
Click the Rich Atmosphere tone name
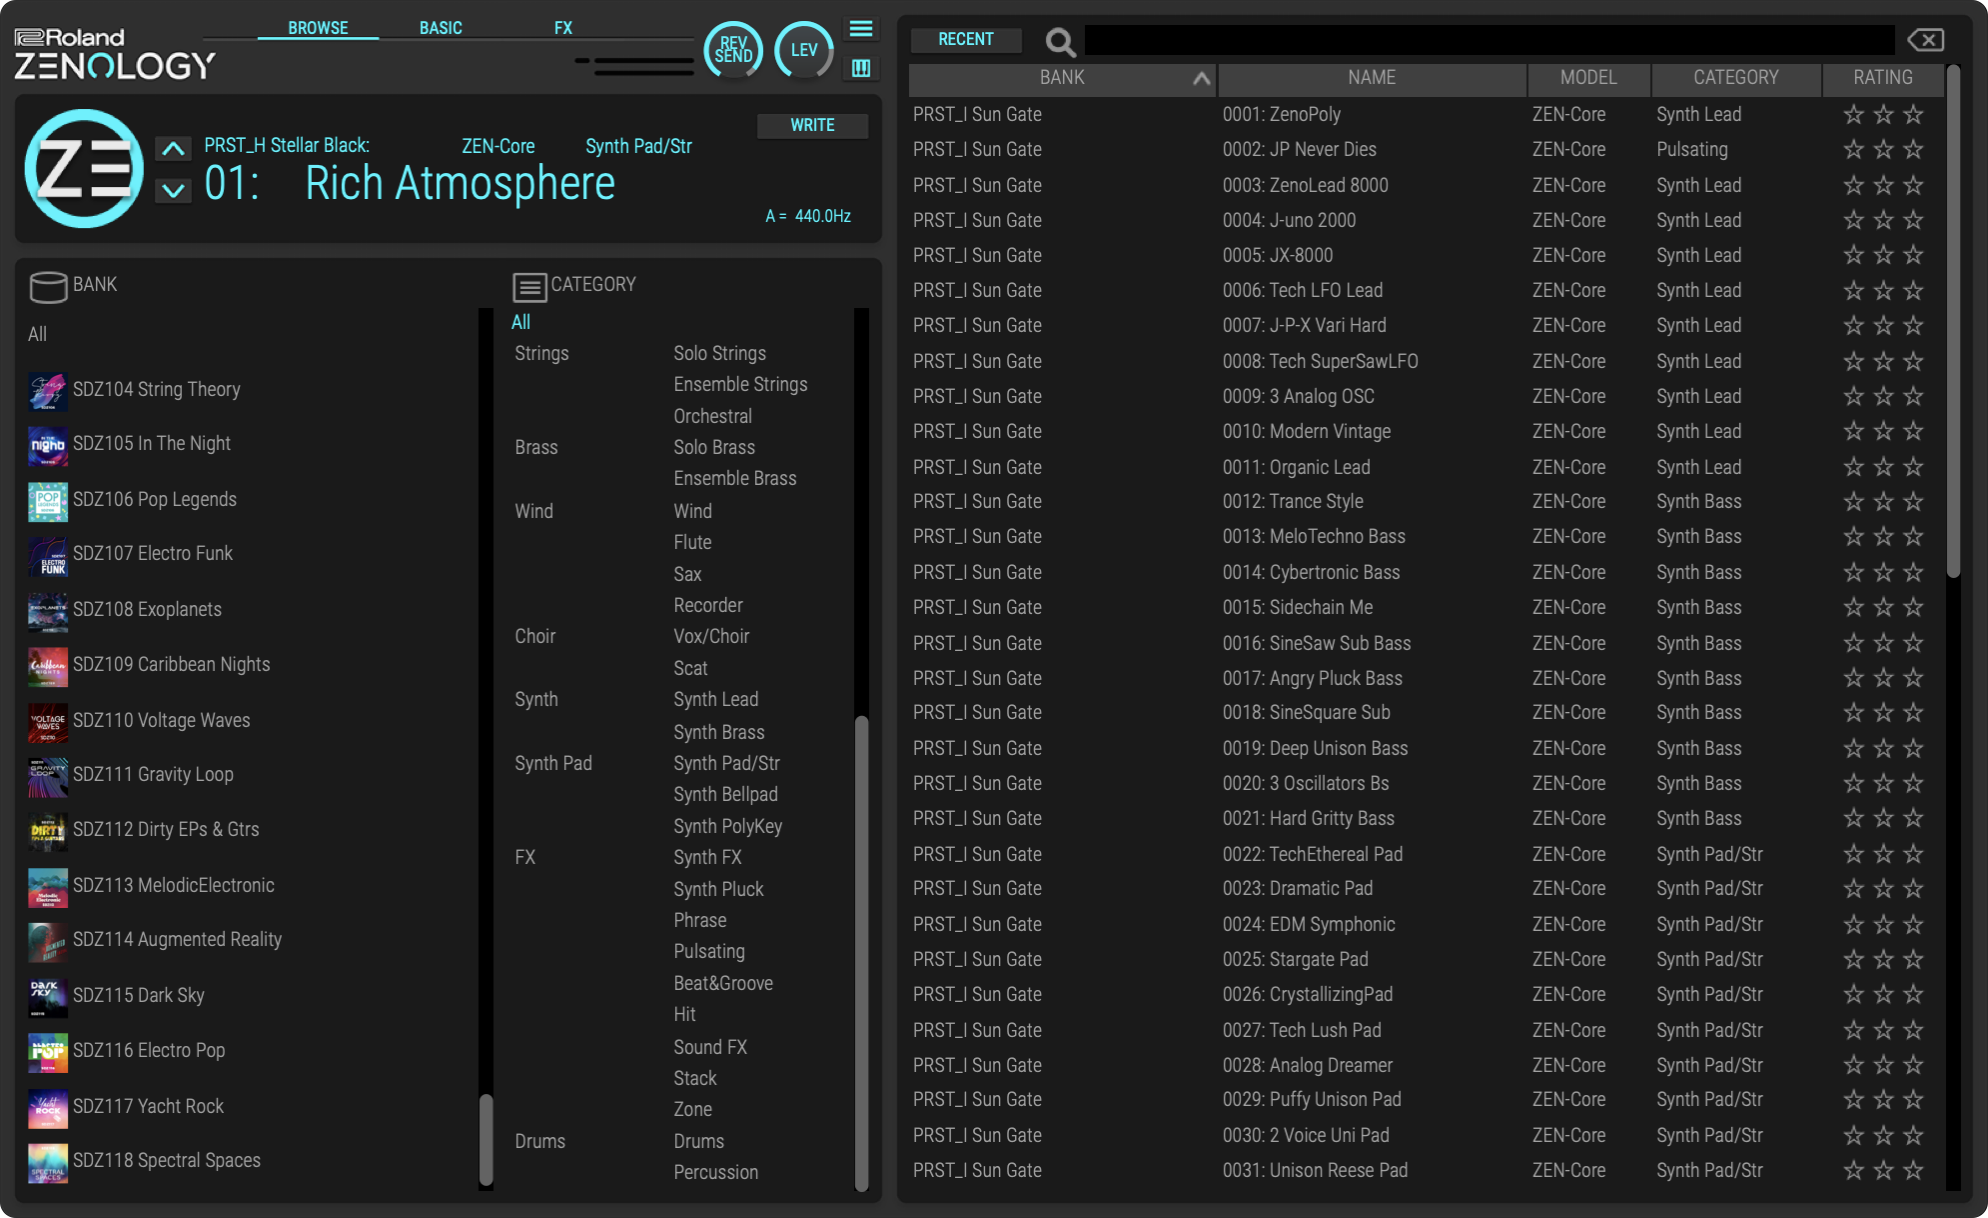point(460,184)
